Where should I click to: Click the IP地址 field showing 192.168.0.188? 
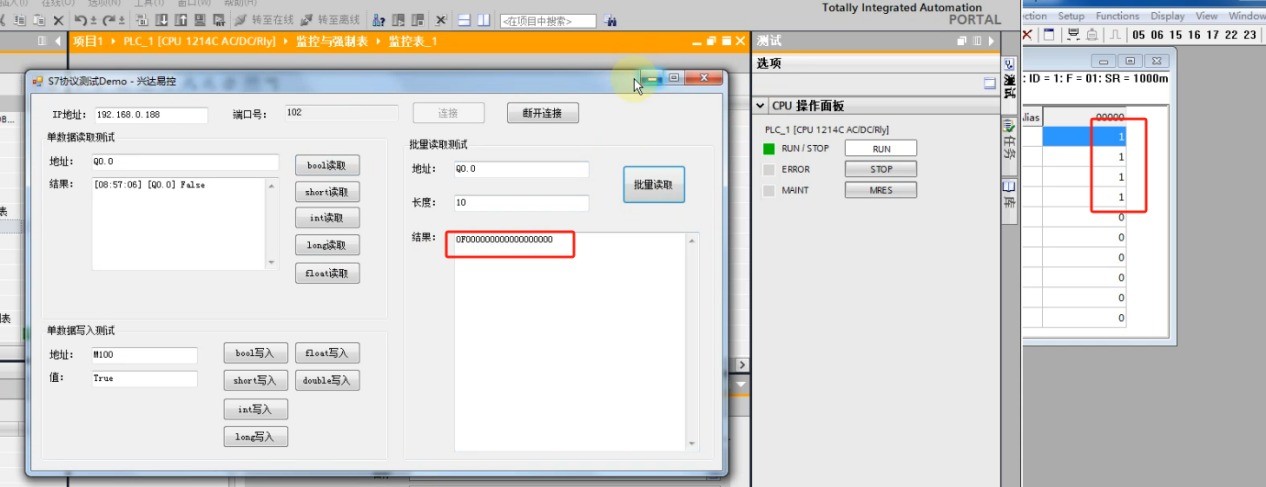(150, 114)
